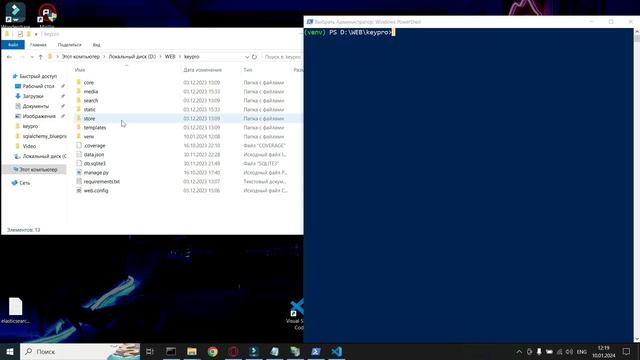Click the Explorer search box
This screenshot has width=640, height=360.
click(x=282, y=57)
